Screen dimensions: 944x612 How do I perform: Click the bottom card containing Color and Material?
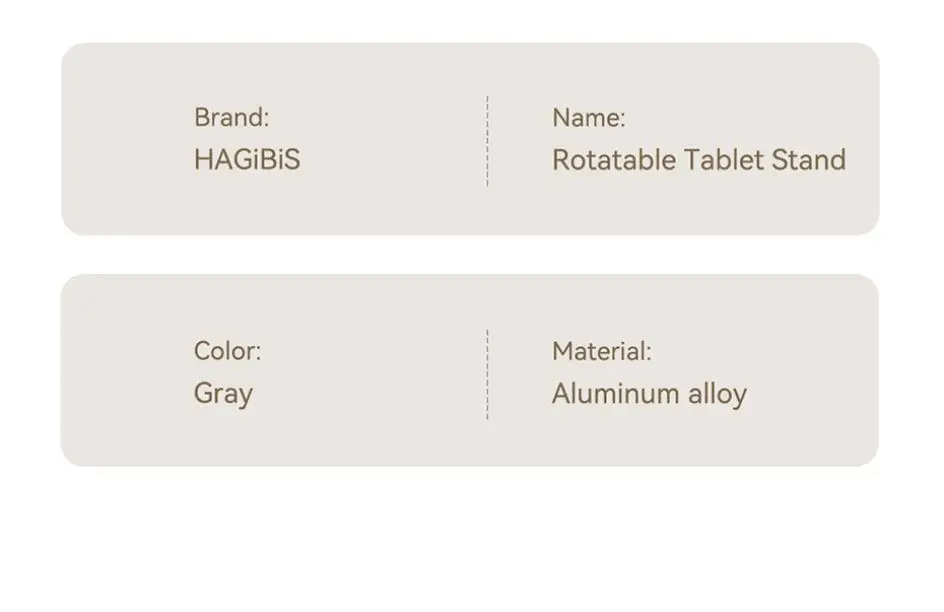click(470, 370)
